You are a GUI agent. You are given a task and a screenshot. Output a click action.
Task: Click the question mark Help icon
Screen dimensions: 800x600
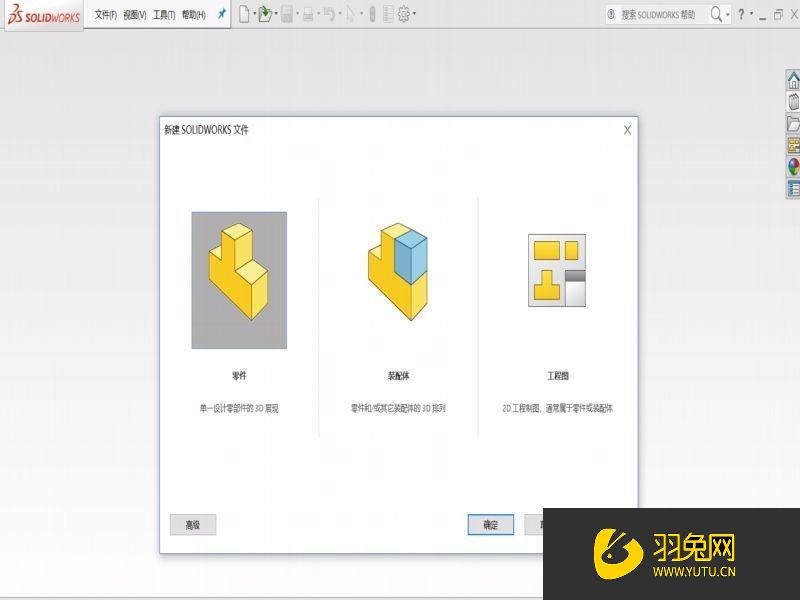[x=741, y=14]
